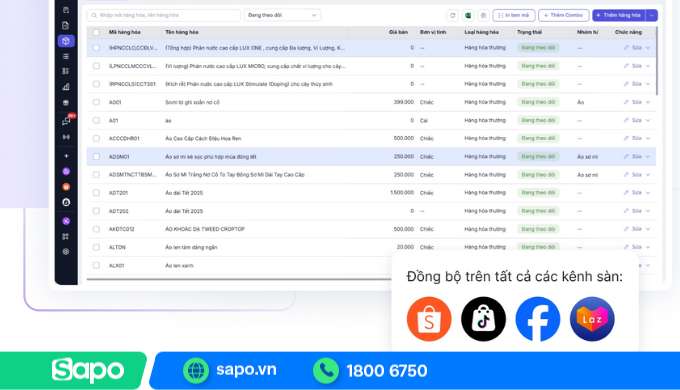Click the 'Đơn vị tính' column header
The image size is (680, 390).
433,32
